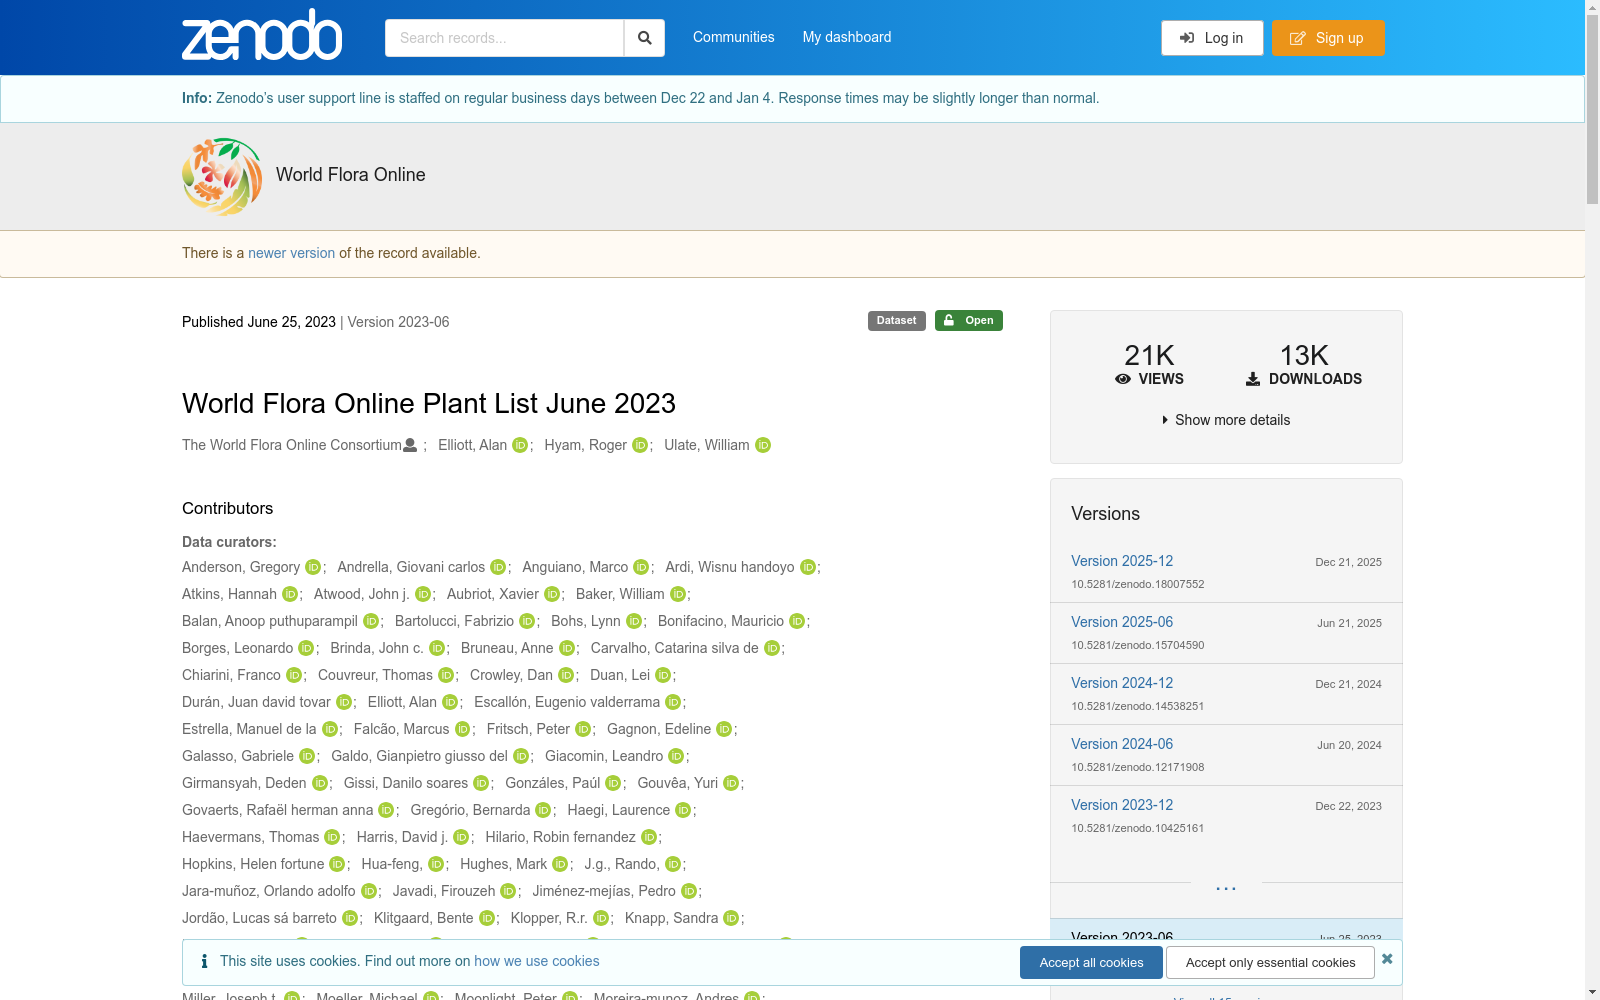
Task: Click the Log in button
Action: point(1212,38)
